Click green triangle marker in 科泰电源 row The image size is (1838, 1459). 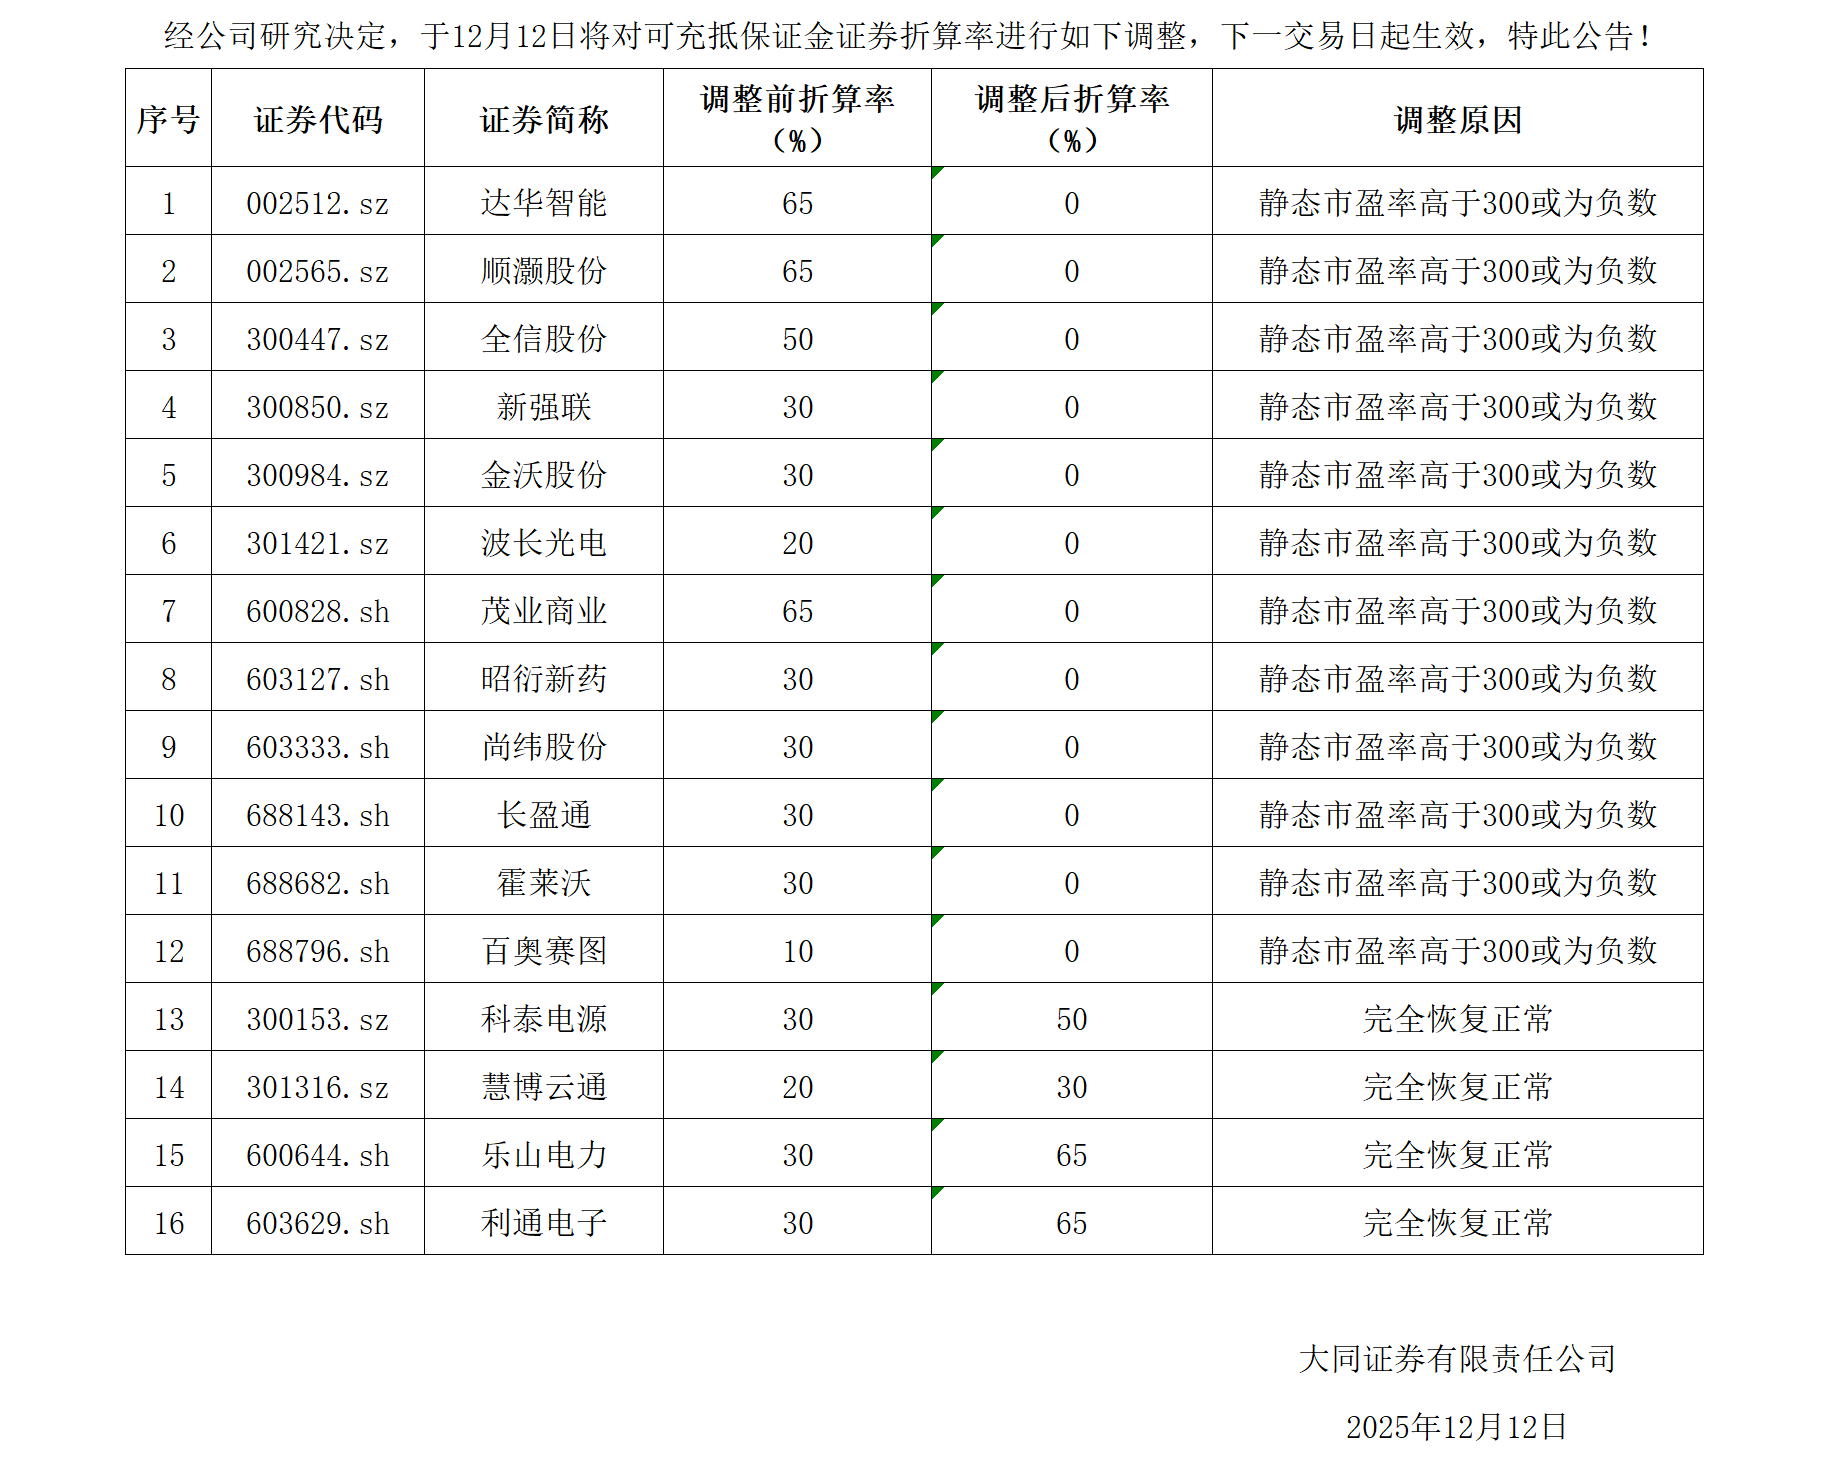tap(936, 988)
